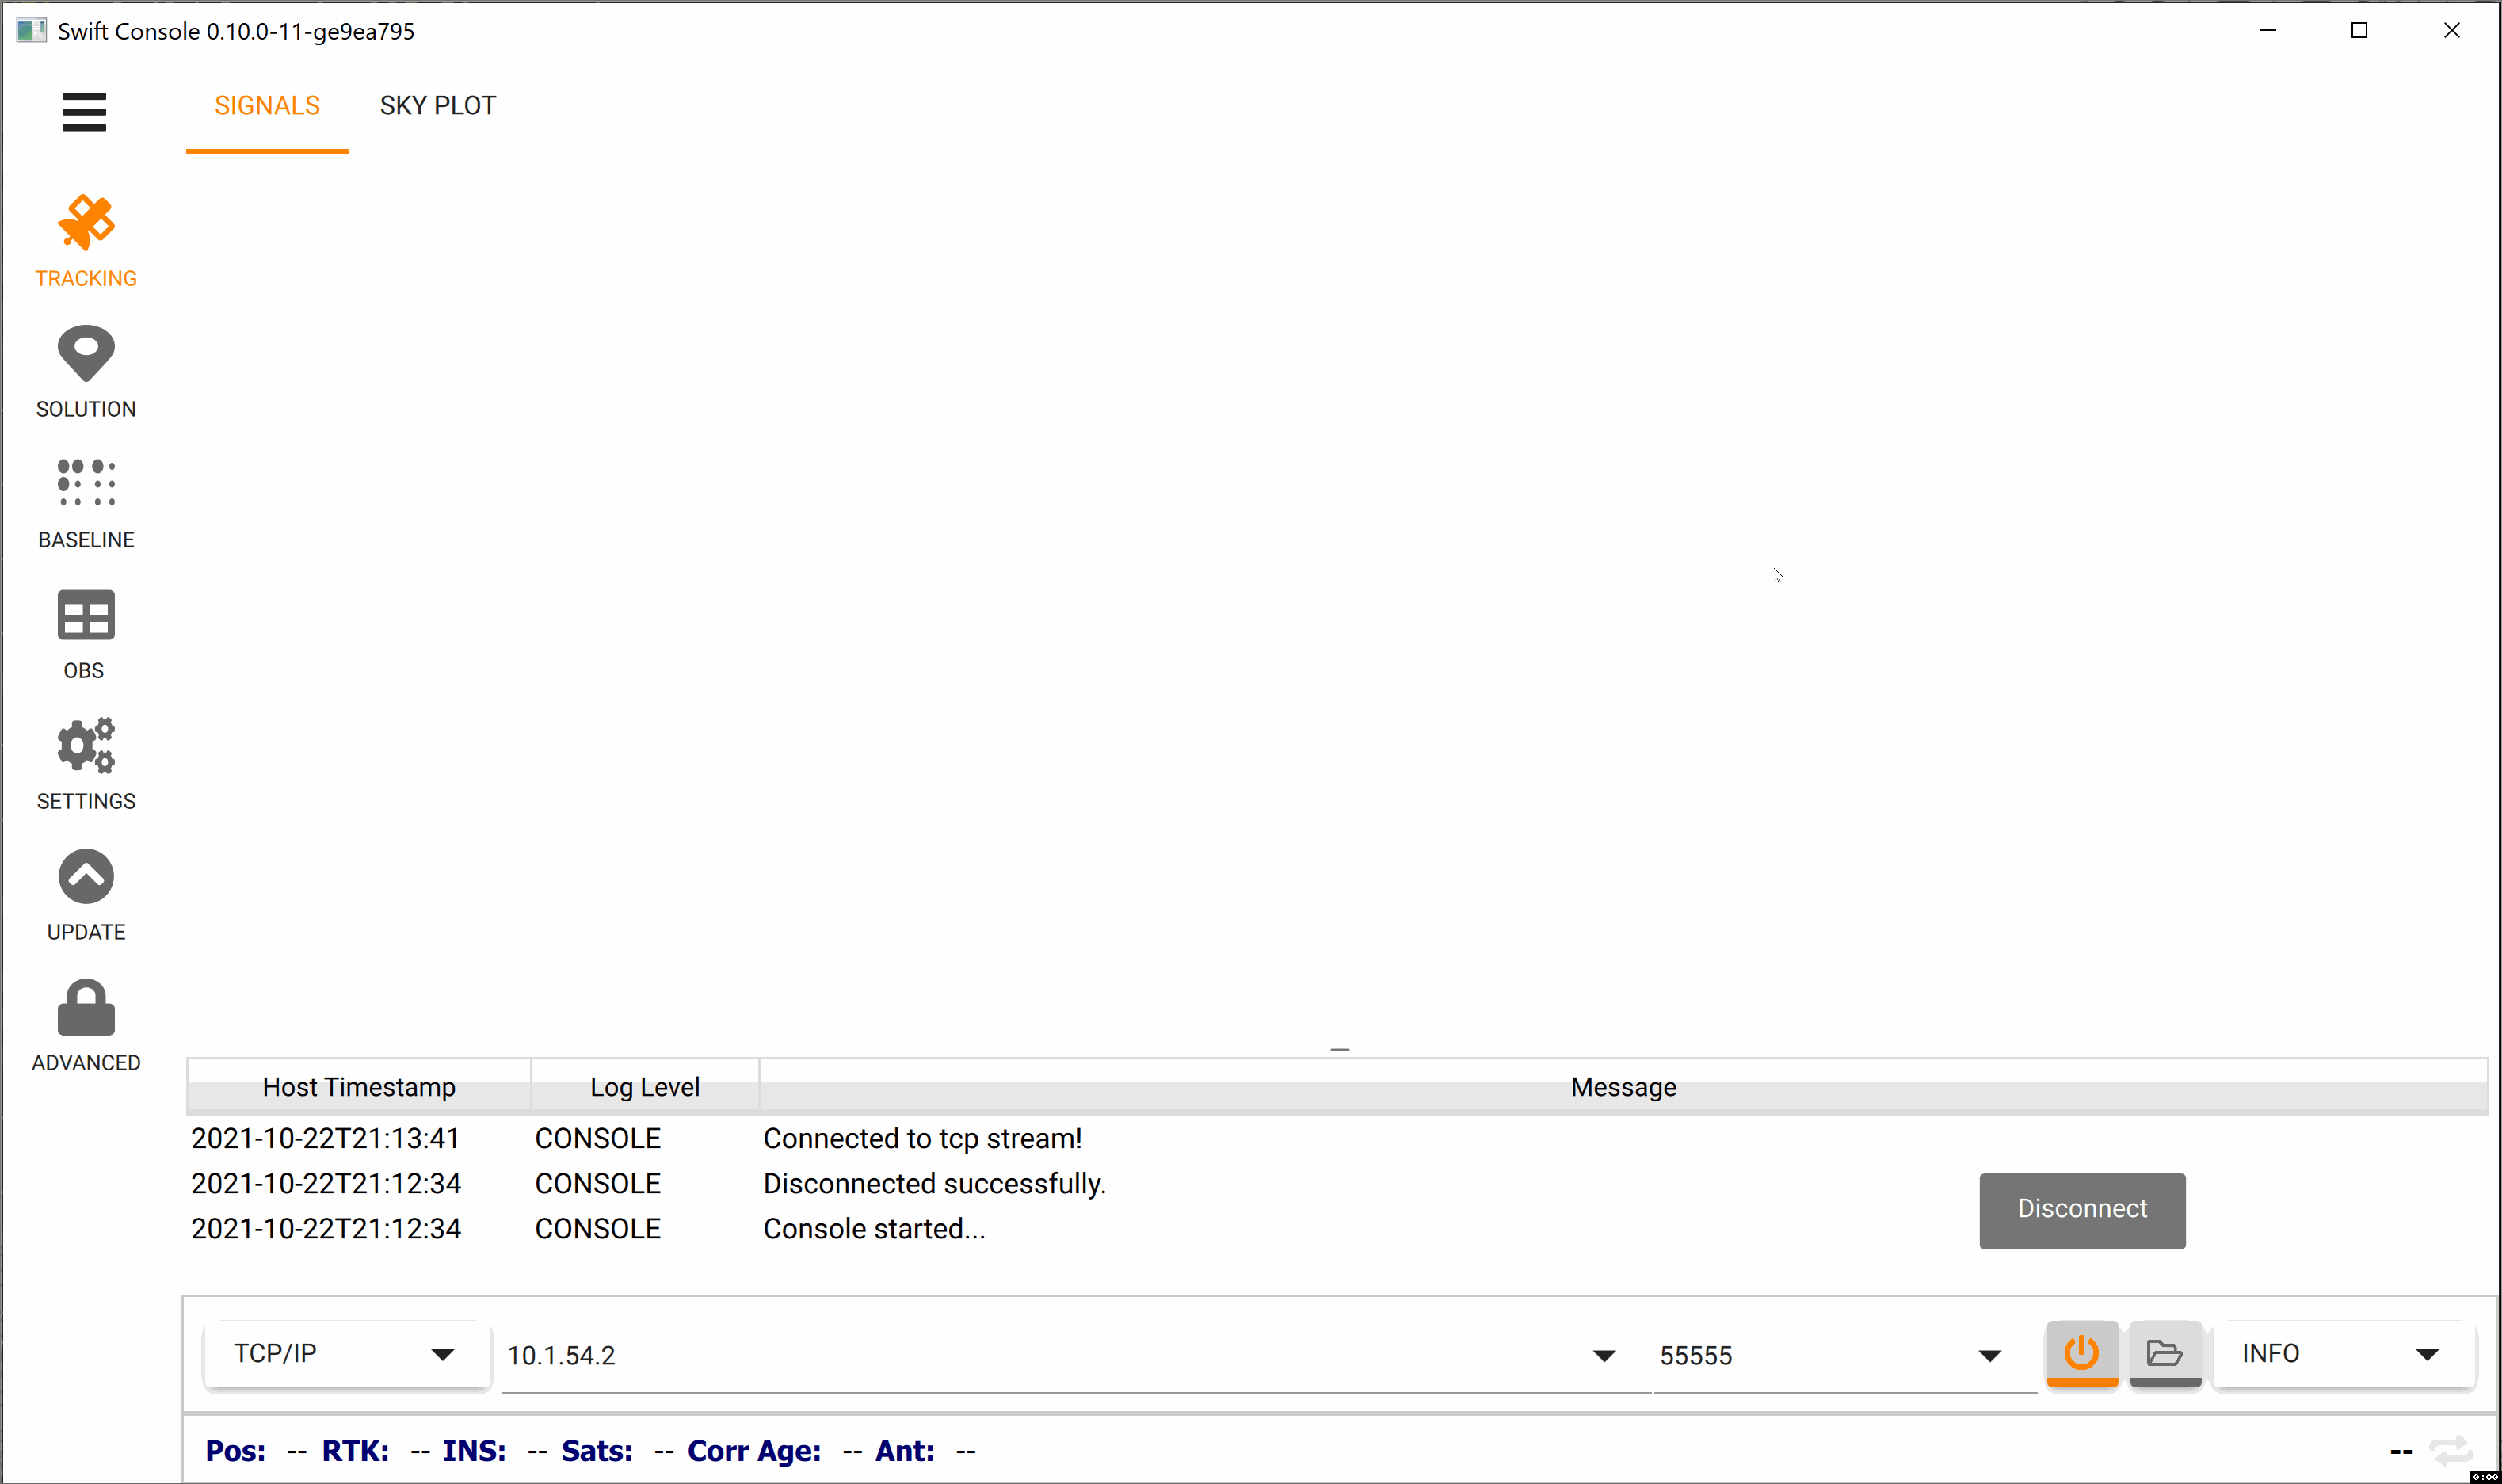2502x1484 pixels.
Task: Click the Log Level column header
Action: [644, 1087]
